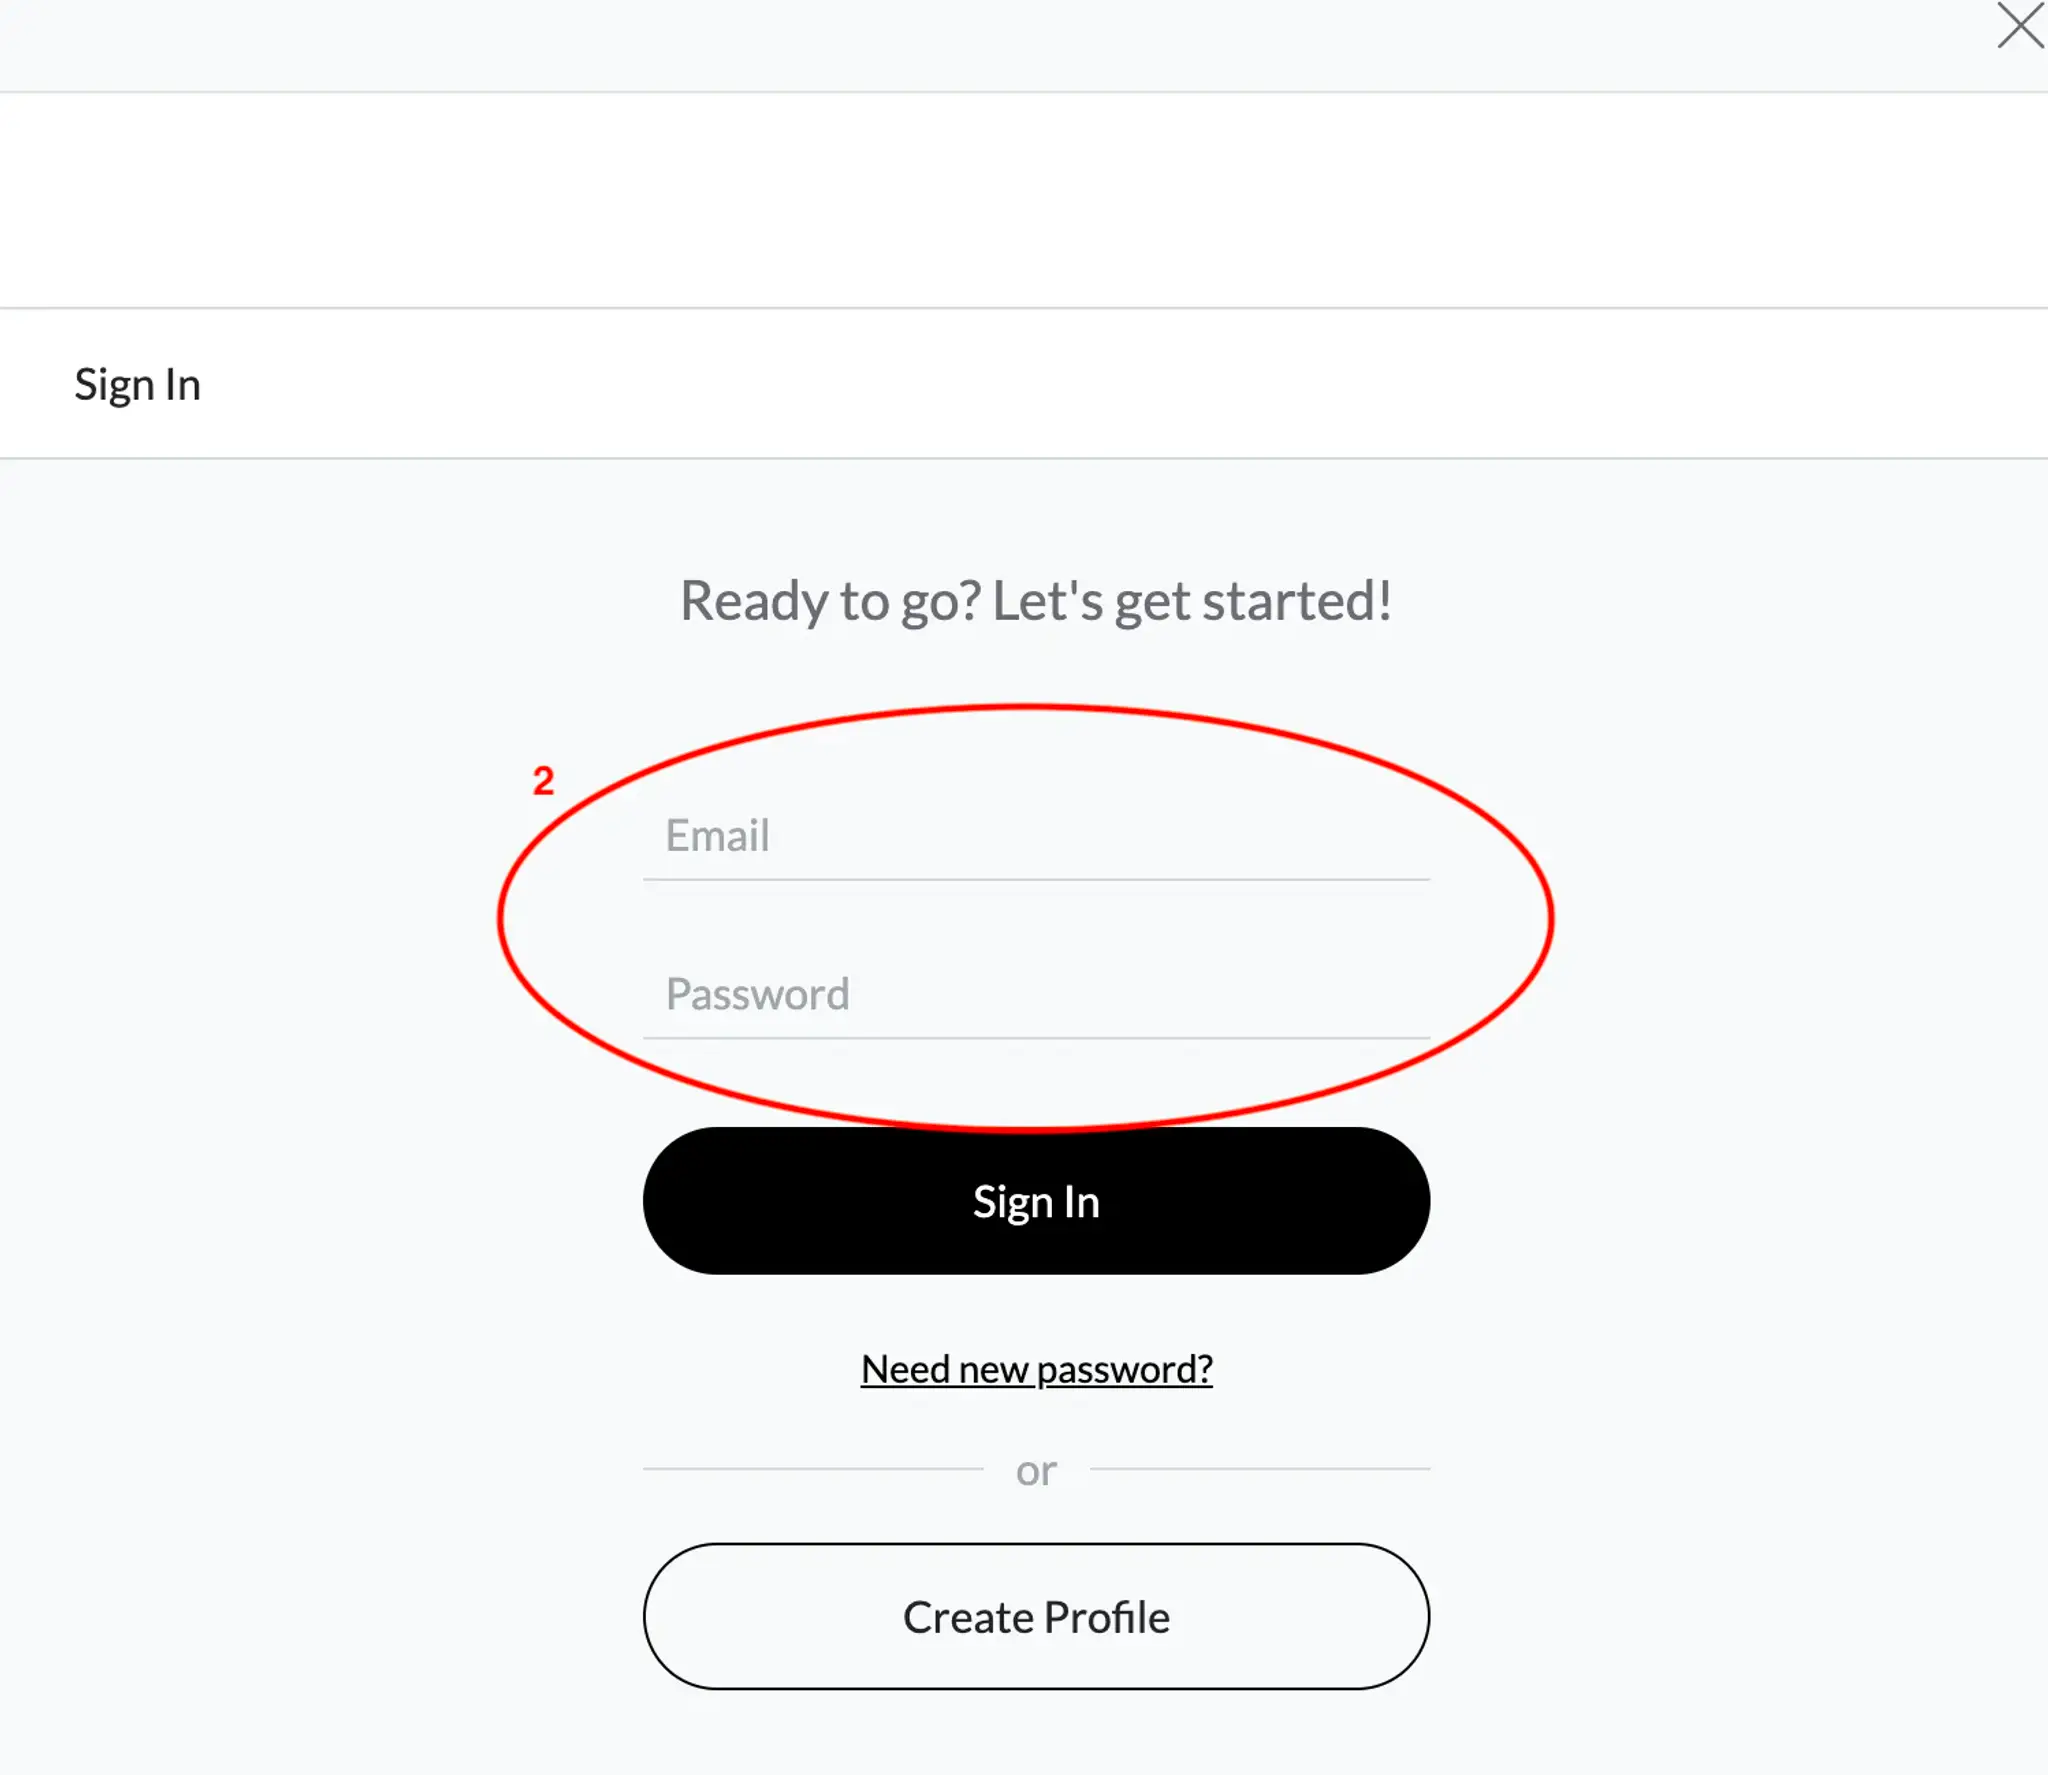Image resolution: width=2048 pixels, height=1775 pixels.
Task: Click the Create Profile button
Action: coord(1036,1617)
